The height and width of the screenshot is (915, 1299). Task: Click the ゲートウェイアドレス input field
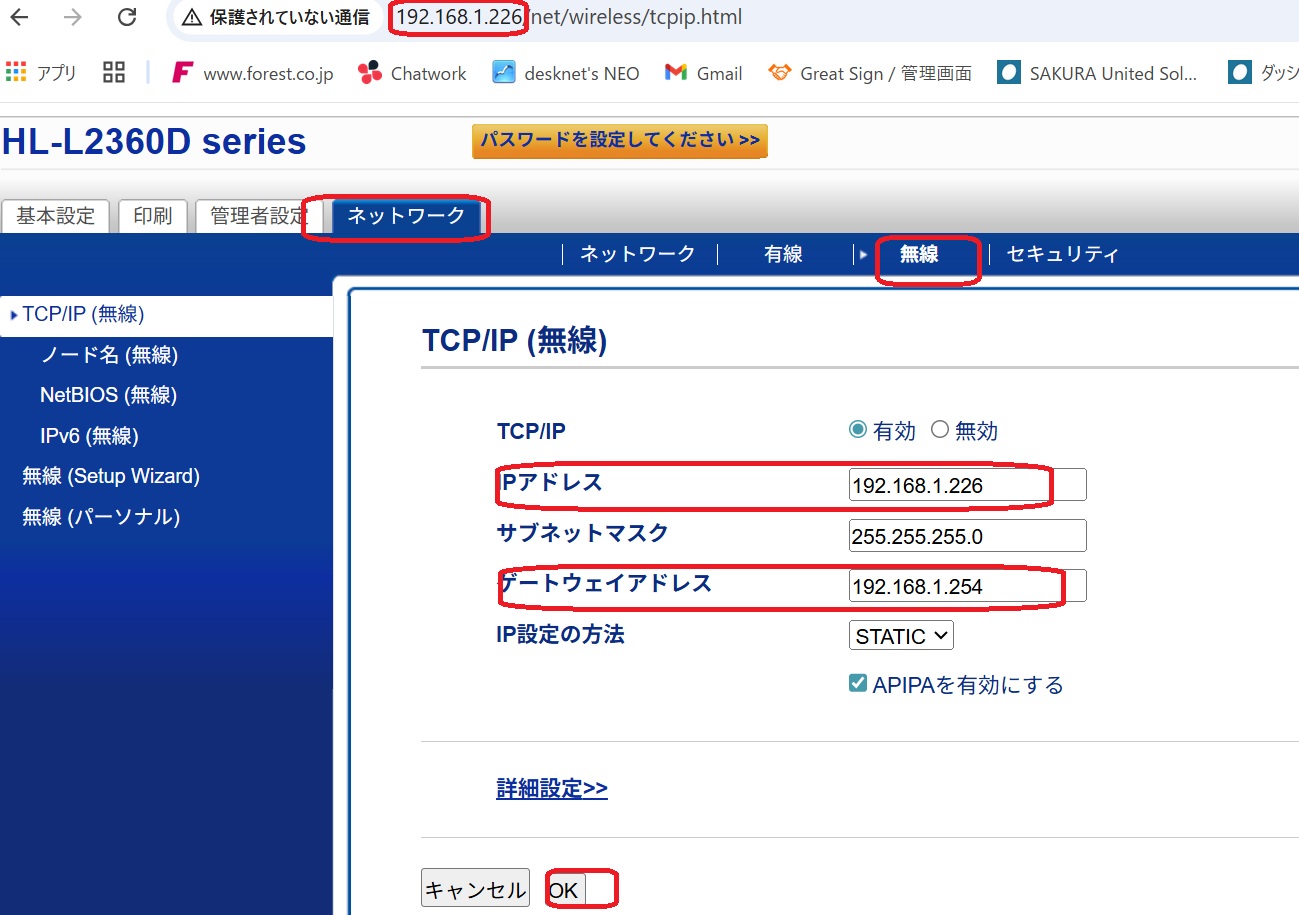[966, 587]
